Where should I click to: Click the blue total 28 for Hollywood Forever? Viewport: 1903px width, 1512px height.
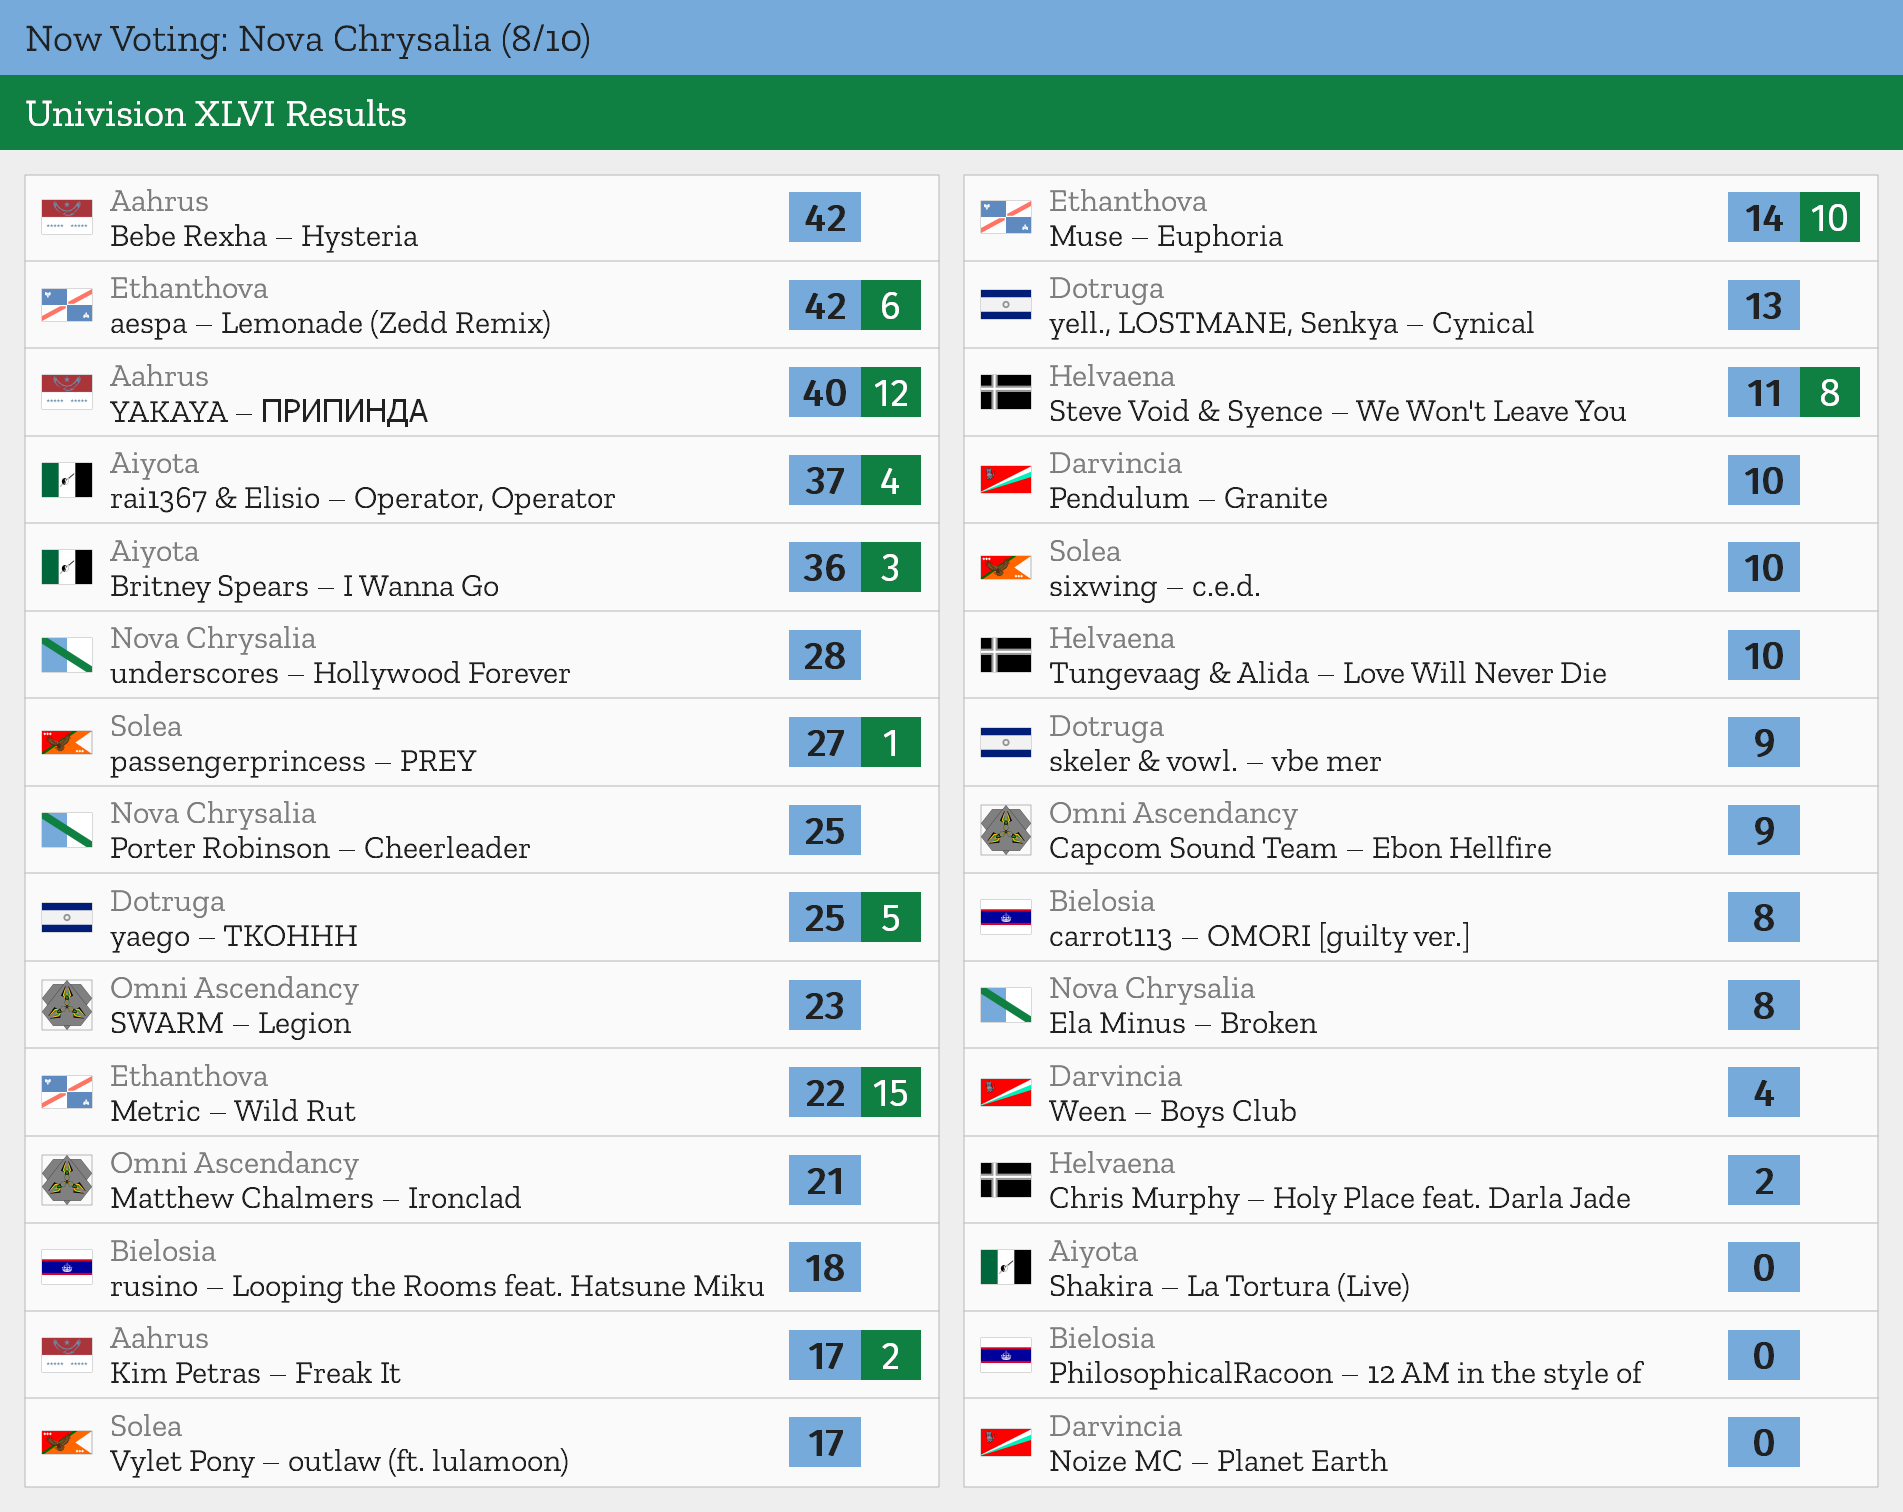pyautogui.click(x=825, y=655)
